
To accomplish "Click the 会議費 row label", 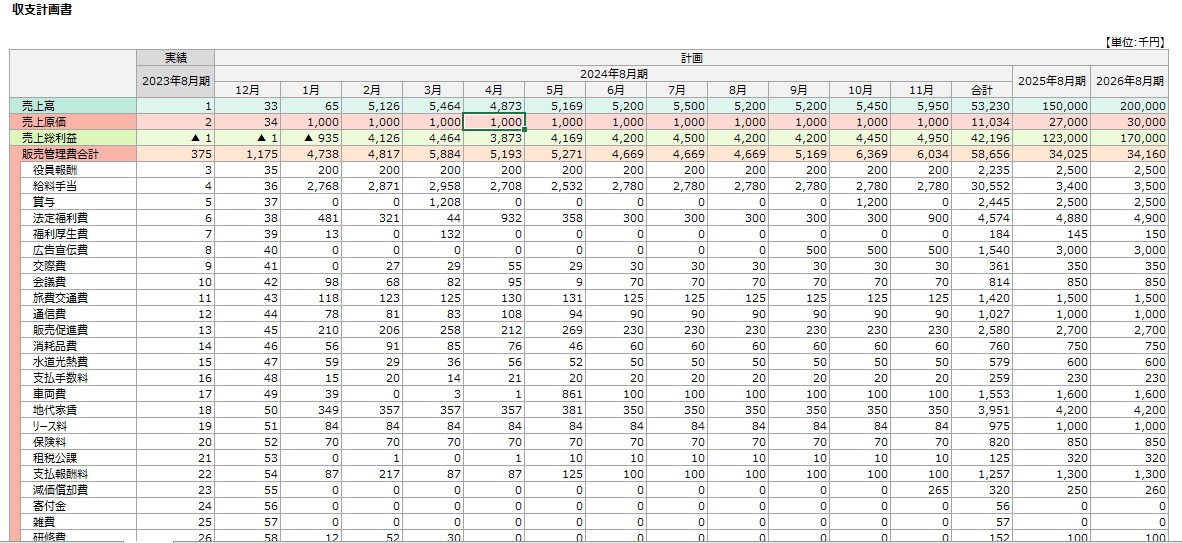I will pos(78,282).
